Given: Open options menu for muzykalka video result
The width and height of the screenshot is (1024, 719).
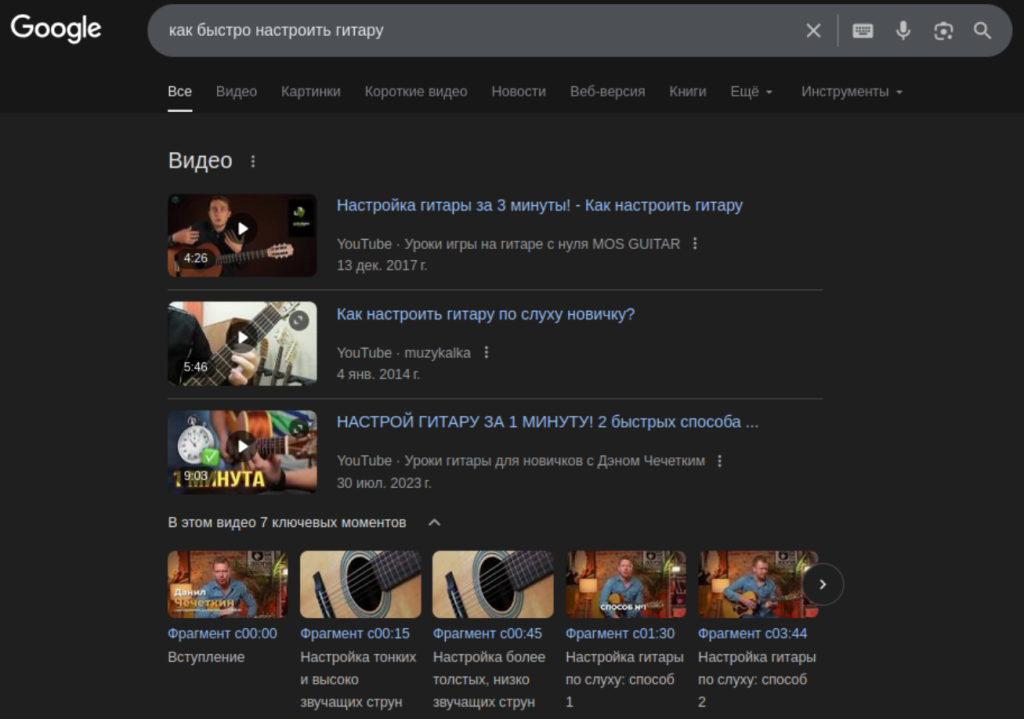Looking at the screenshot, I should (x=486, y=353).
